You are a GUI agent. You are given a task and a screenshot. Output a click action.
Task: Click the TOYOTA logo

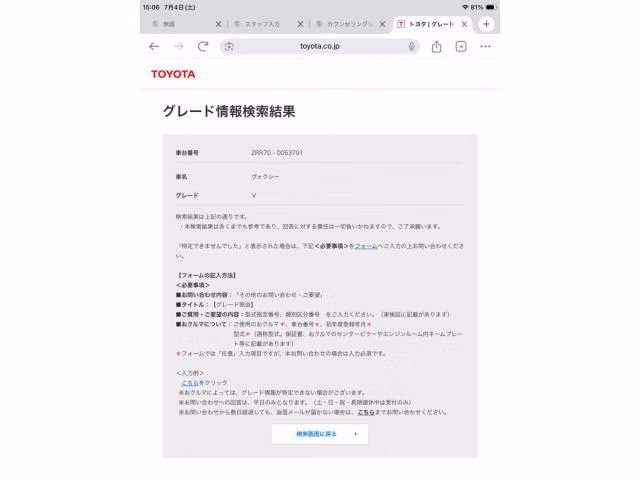(173, 74)
